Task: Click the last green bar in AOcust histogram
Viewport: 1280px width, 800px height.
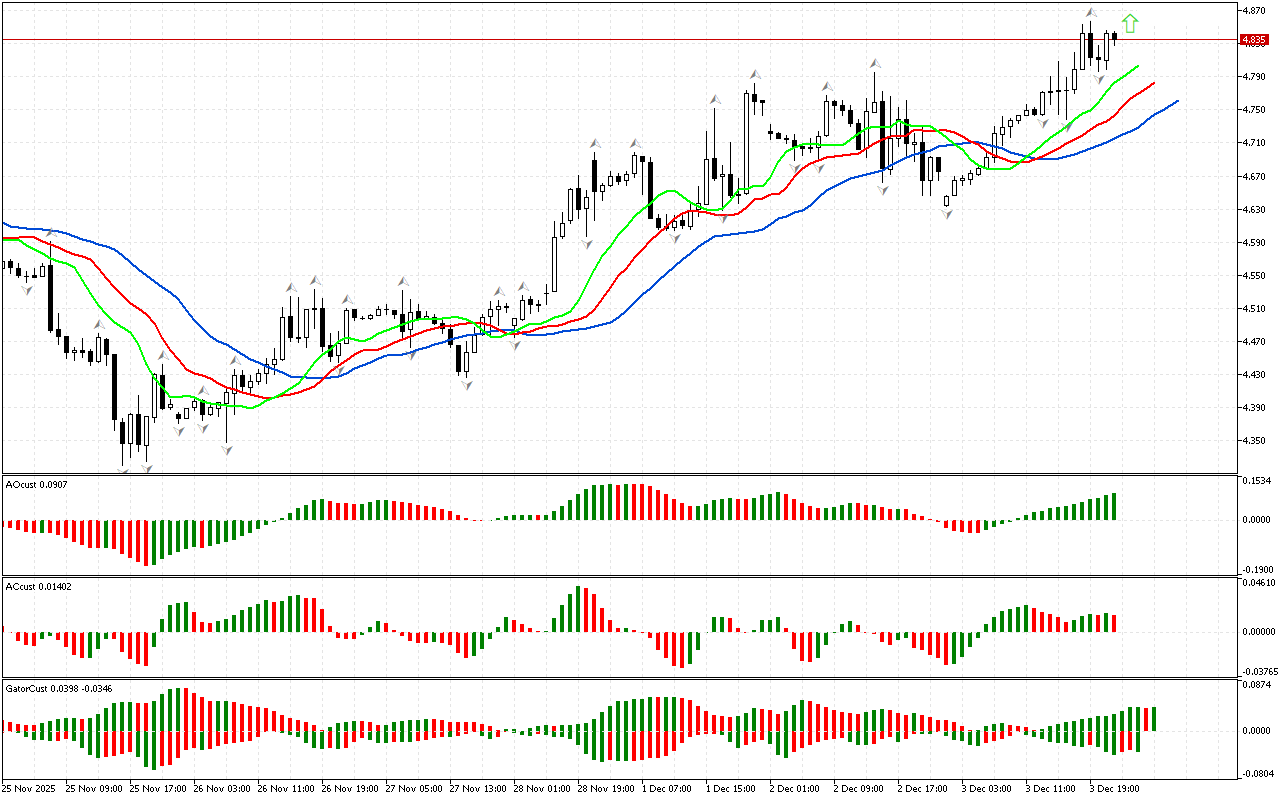Action: point(1113,506)
